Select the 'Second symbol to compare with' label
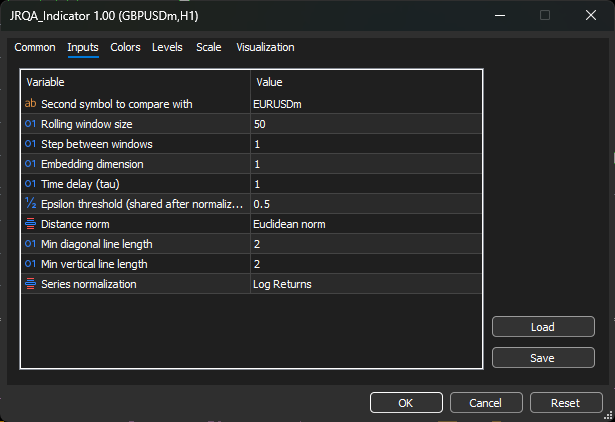 [x=117, y=104]
